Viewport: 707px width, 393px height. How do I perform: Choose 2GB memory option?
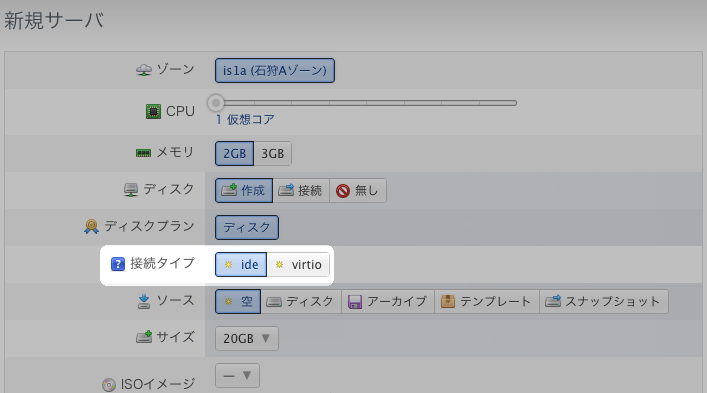click(234, 154)
